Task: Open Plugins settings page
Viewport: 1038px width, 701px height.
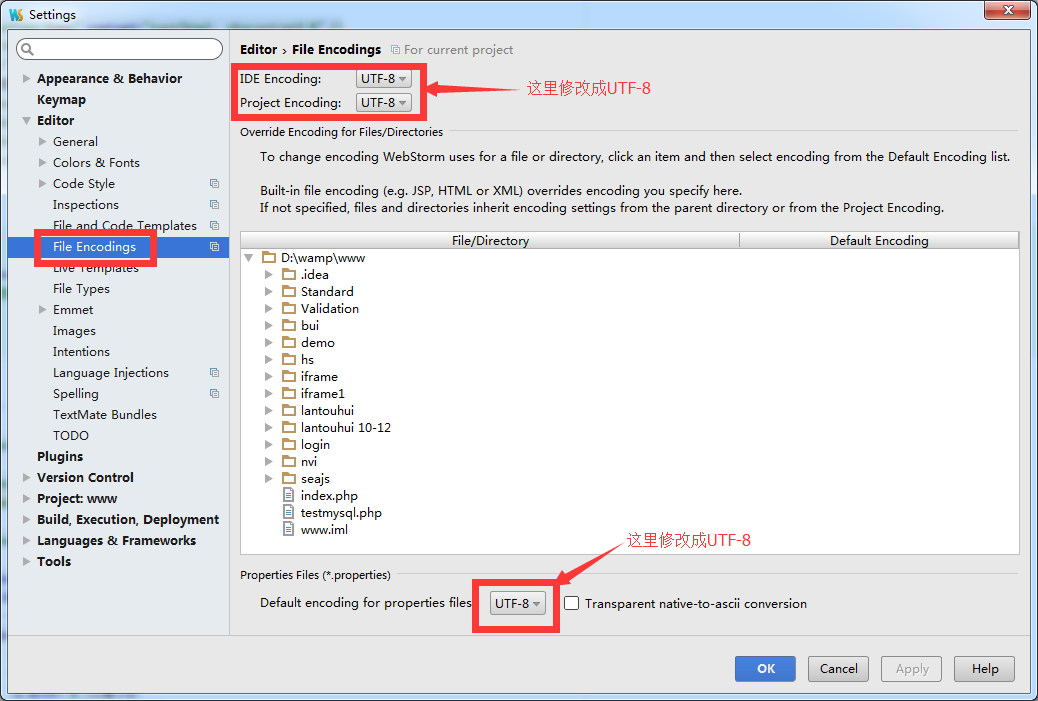Action: pyautogui.click(x=60, y=456)
